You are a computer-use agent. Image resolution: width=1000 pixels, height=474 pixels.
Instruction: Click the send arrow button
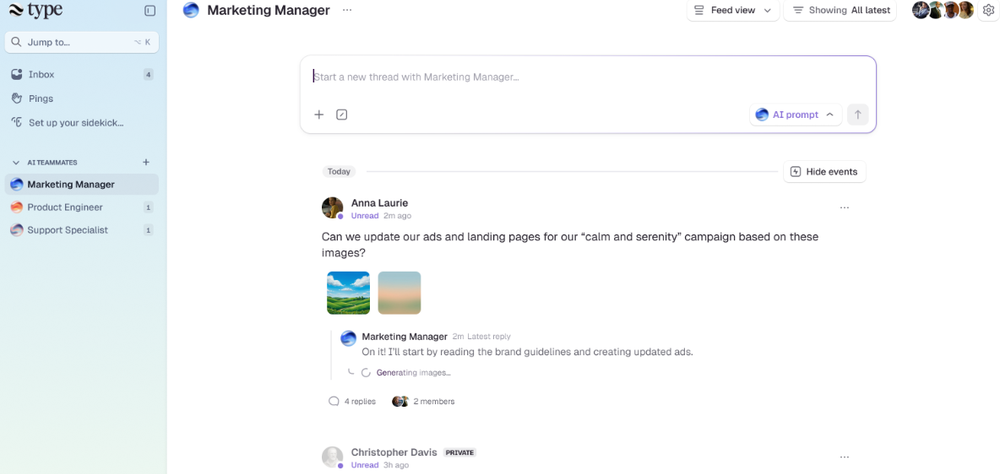click(x=858, y=115)
